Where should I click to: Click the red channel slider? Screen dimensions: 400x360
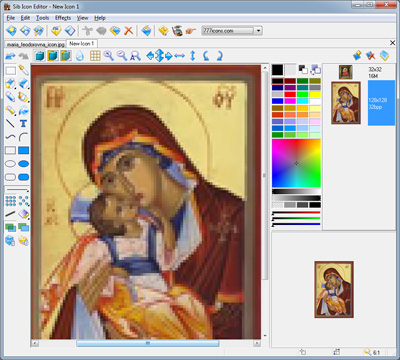[296, 212]
